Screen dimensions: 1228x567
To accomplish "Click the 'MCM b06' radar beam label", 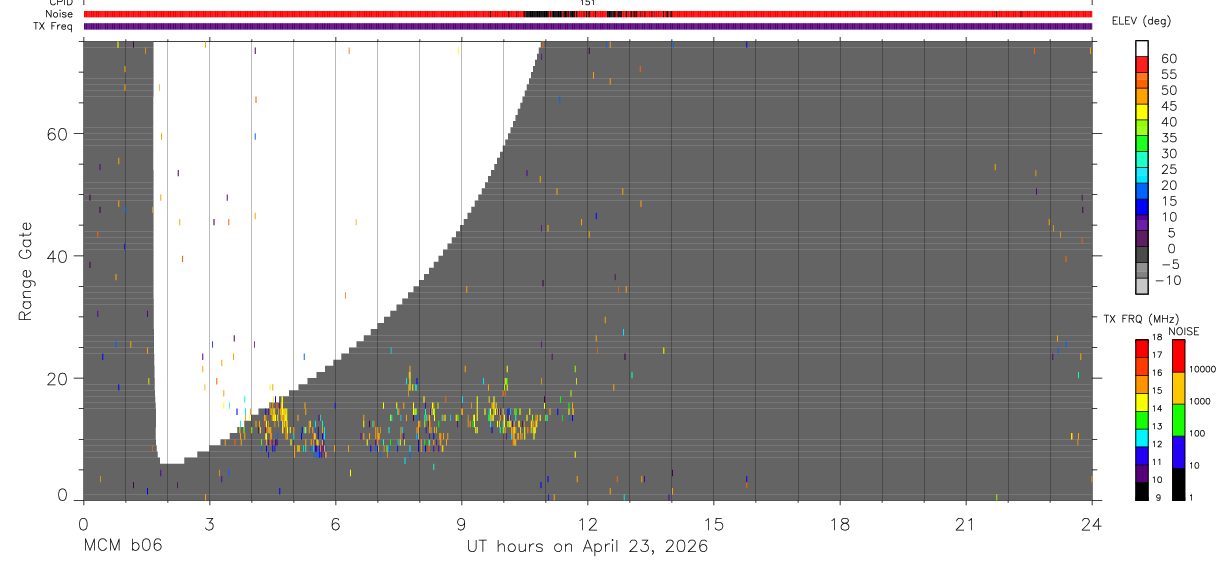I will (x=121, y=547).
